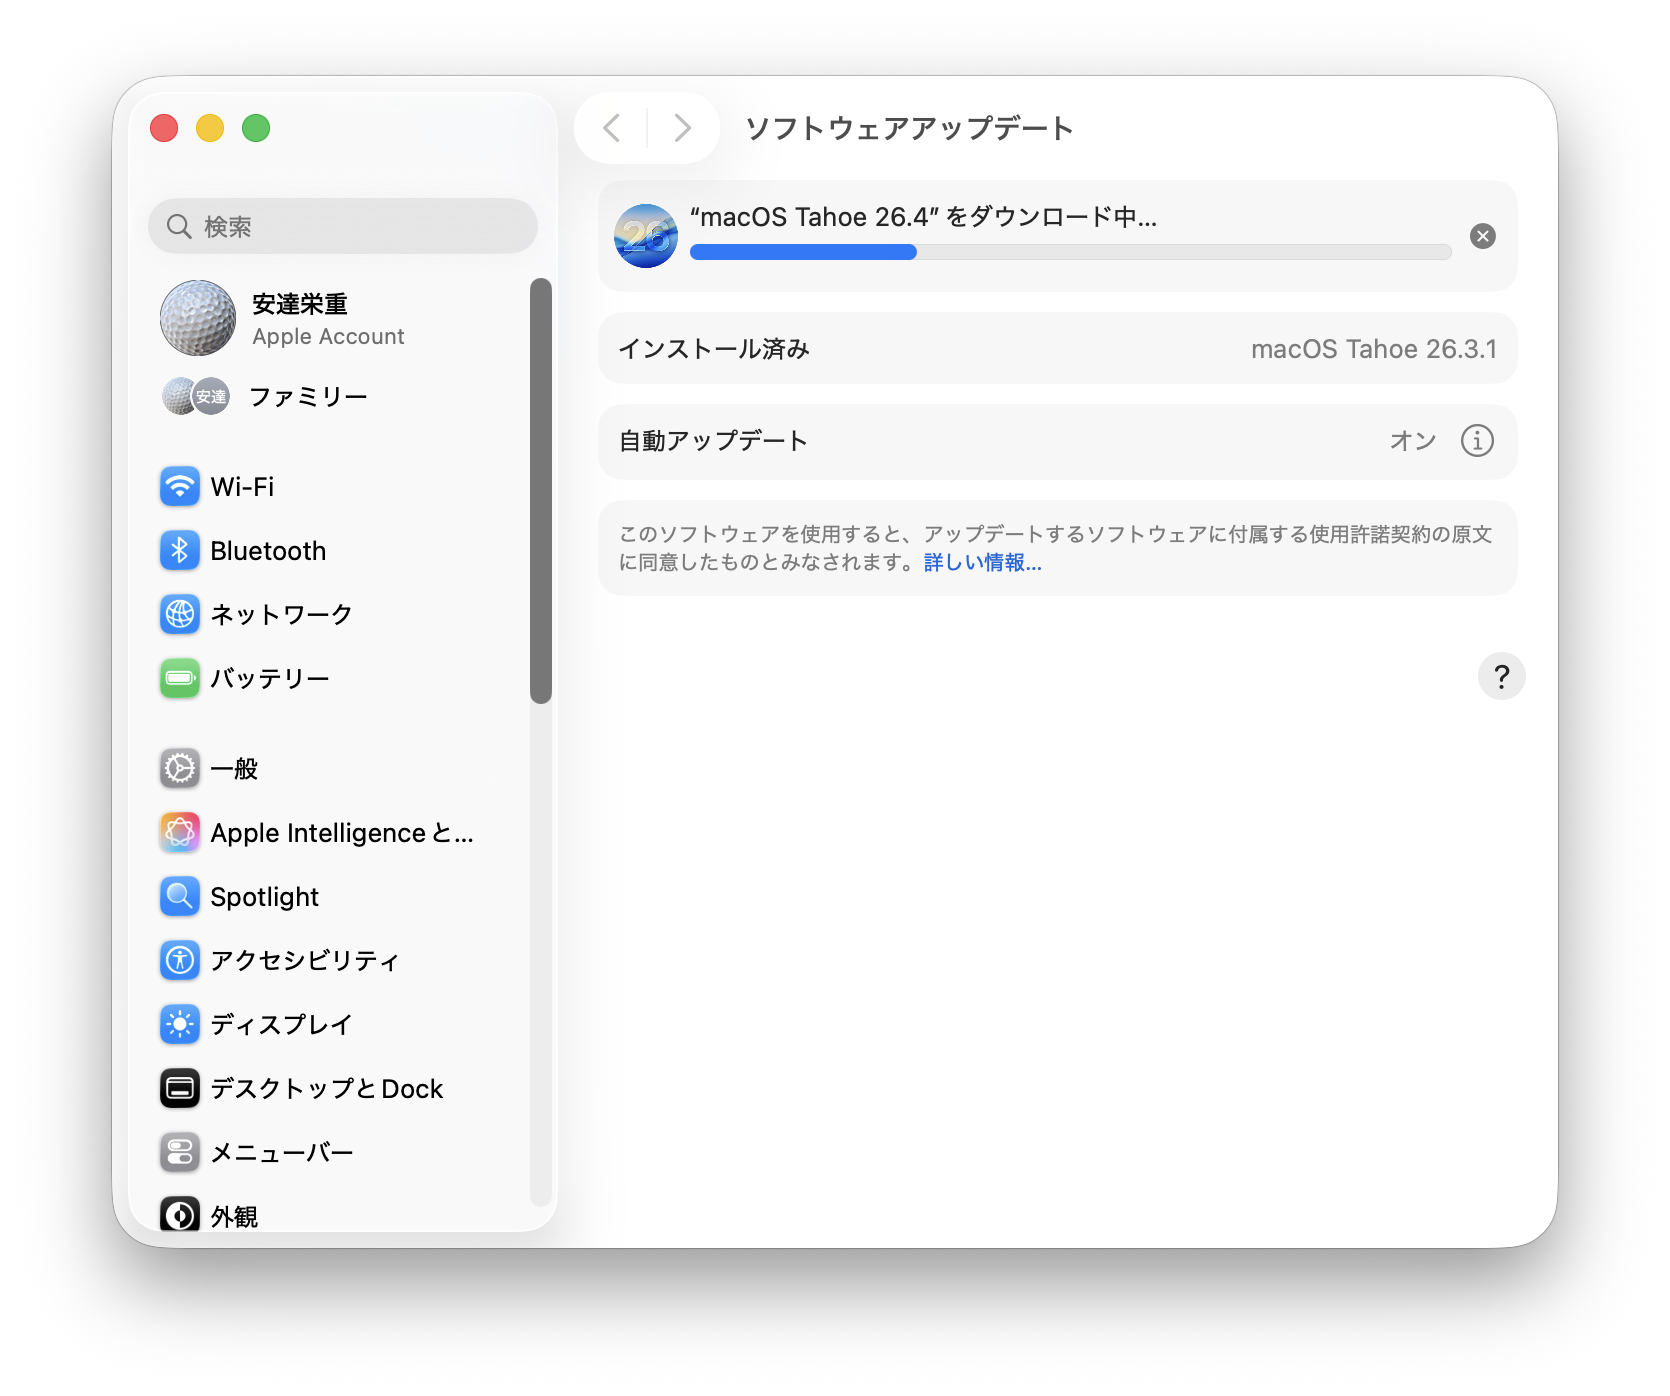Open the 一般 gear icon
1670x1396 pixels.
[180, 769]
